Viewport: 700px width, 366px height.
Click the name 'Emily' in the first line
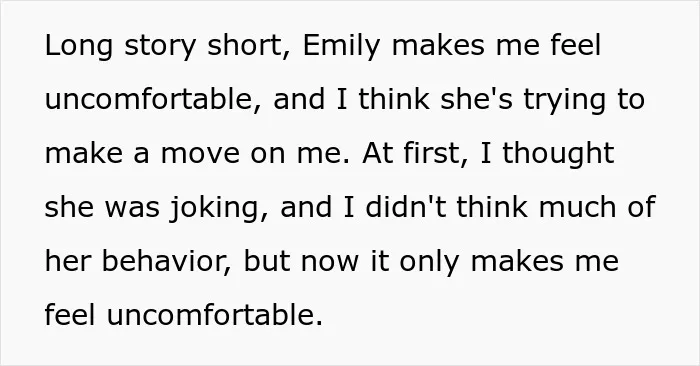click(x=341, y=47)
